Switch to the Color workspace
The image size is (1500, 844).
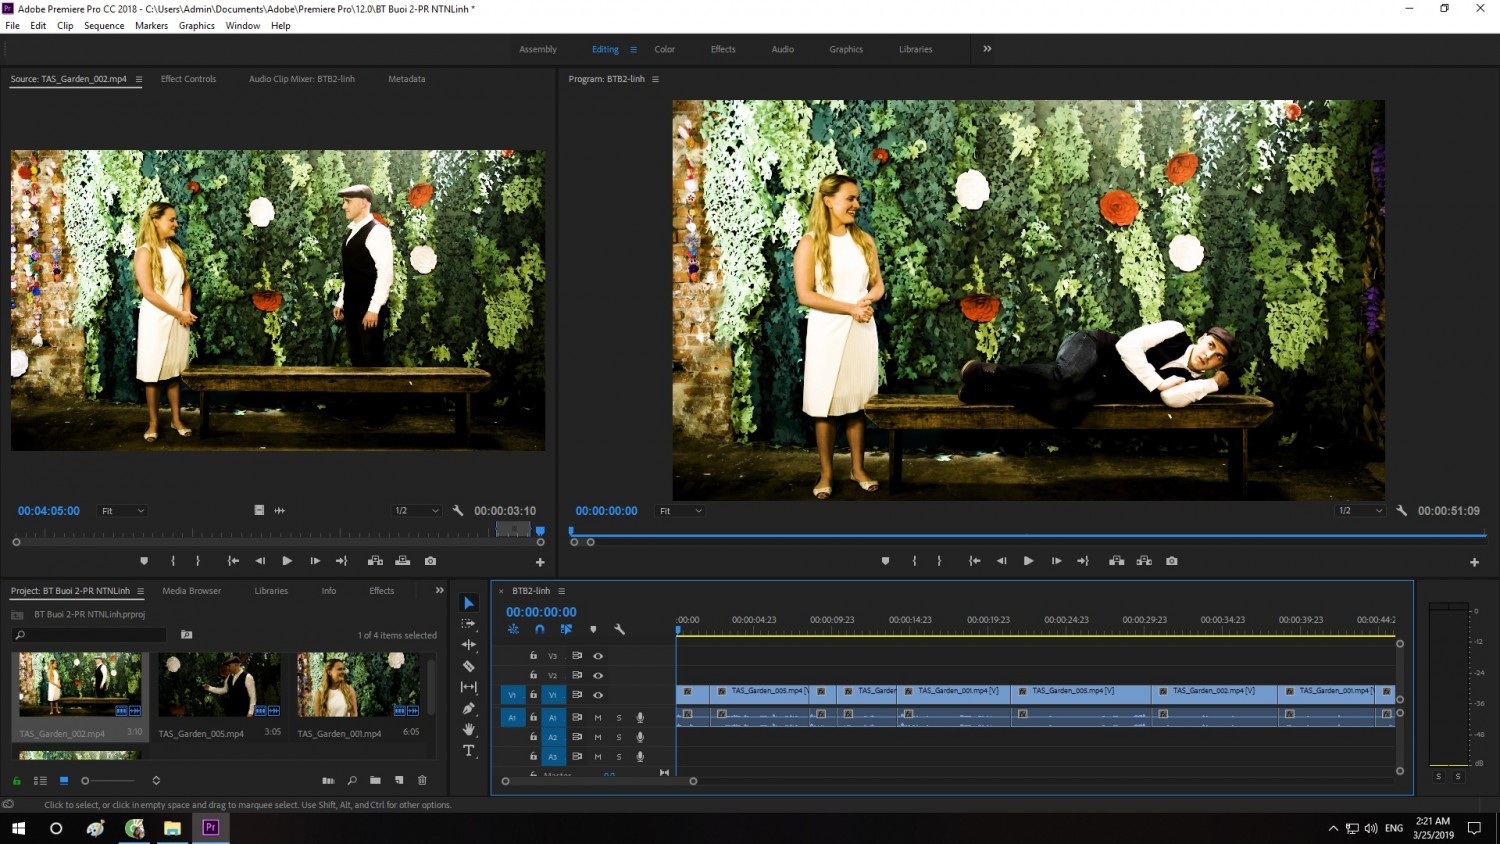pyautogui.click(x=665, y=49)
